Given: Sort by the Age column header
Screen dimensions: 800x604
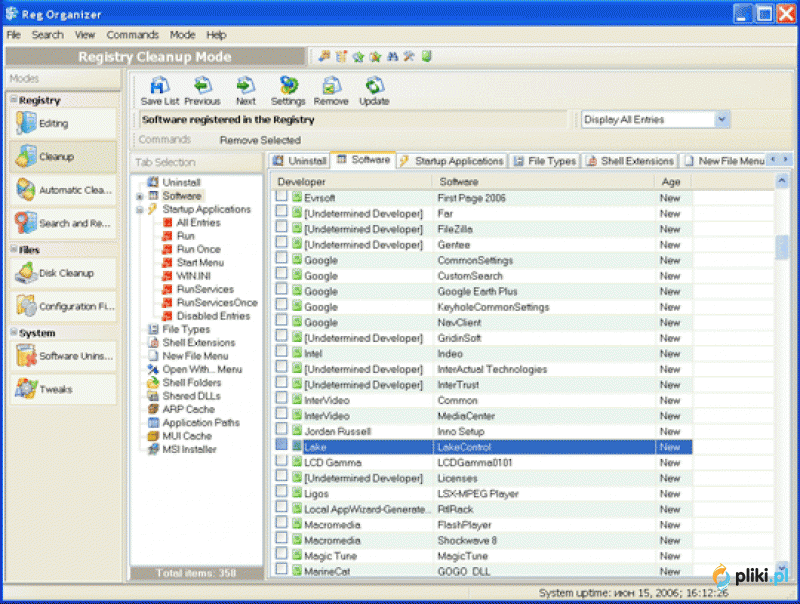Looking at the screenshot, I should (x=673, y=182).
